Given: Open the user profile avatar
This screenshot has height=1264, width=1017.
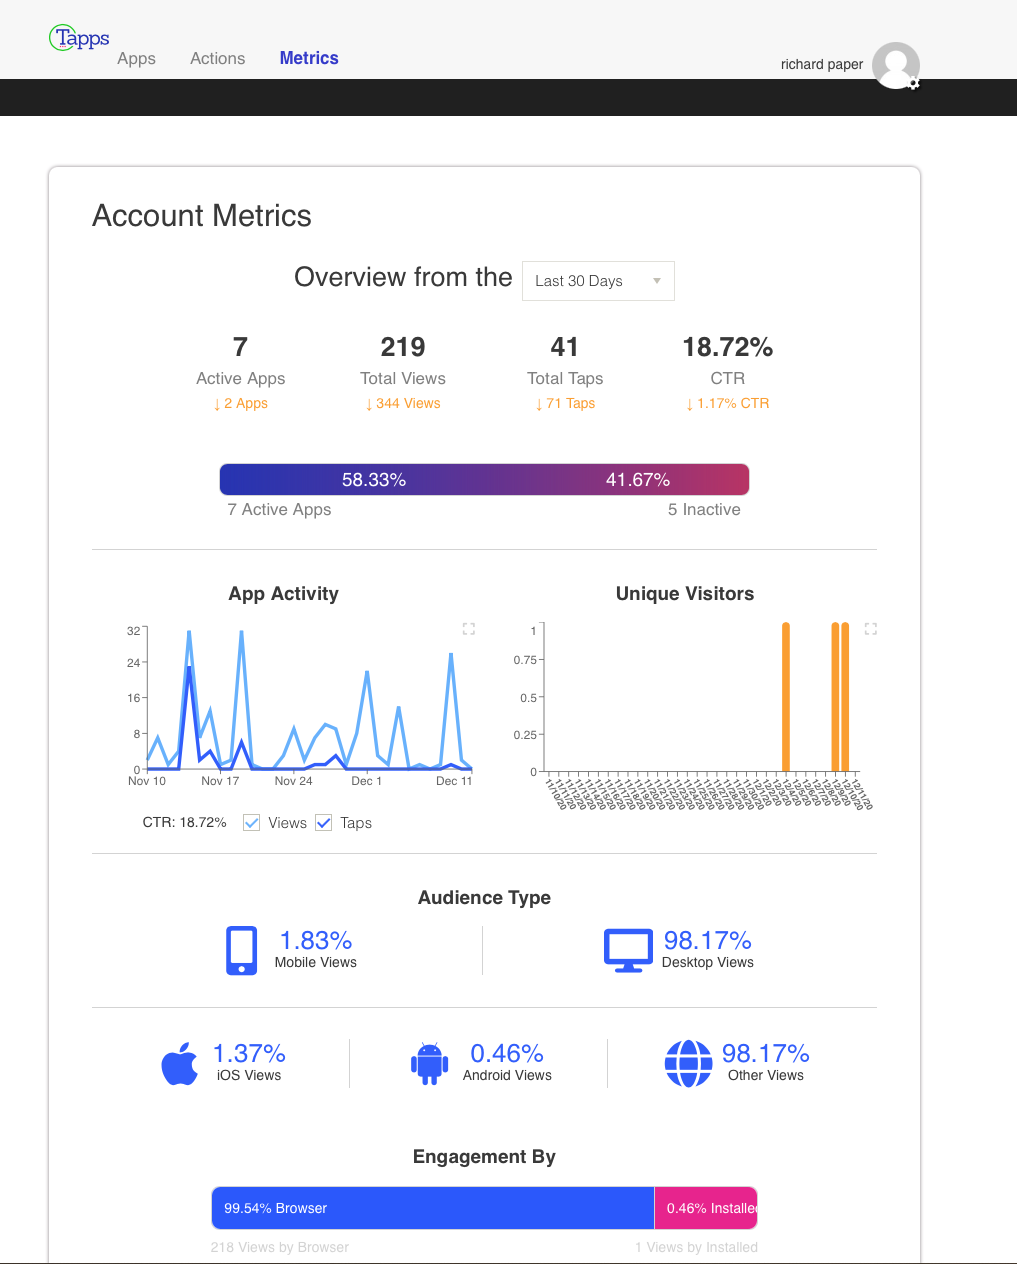Looking at the screenshot, I should click(895, 65).
